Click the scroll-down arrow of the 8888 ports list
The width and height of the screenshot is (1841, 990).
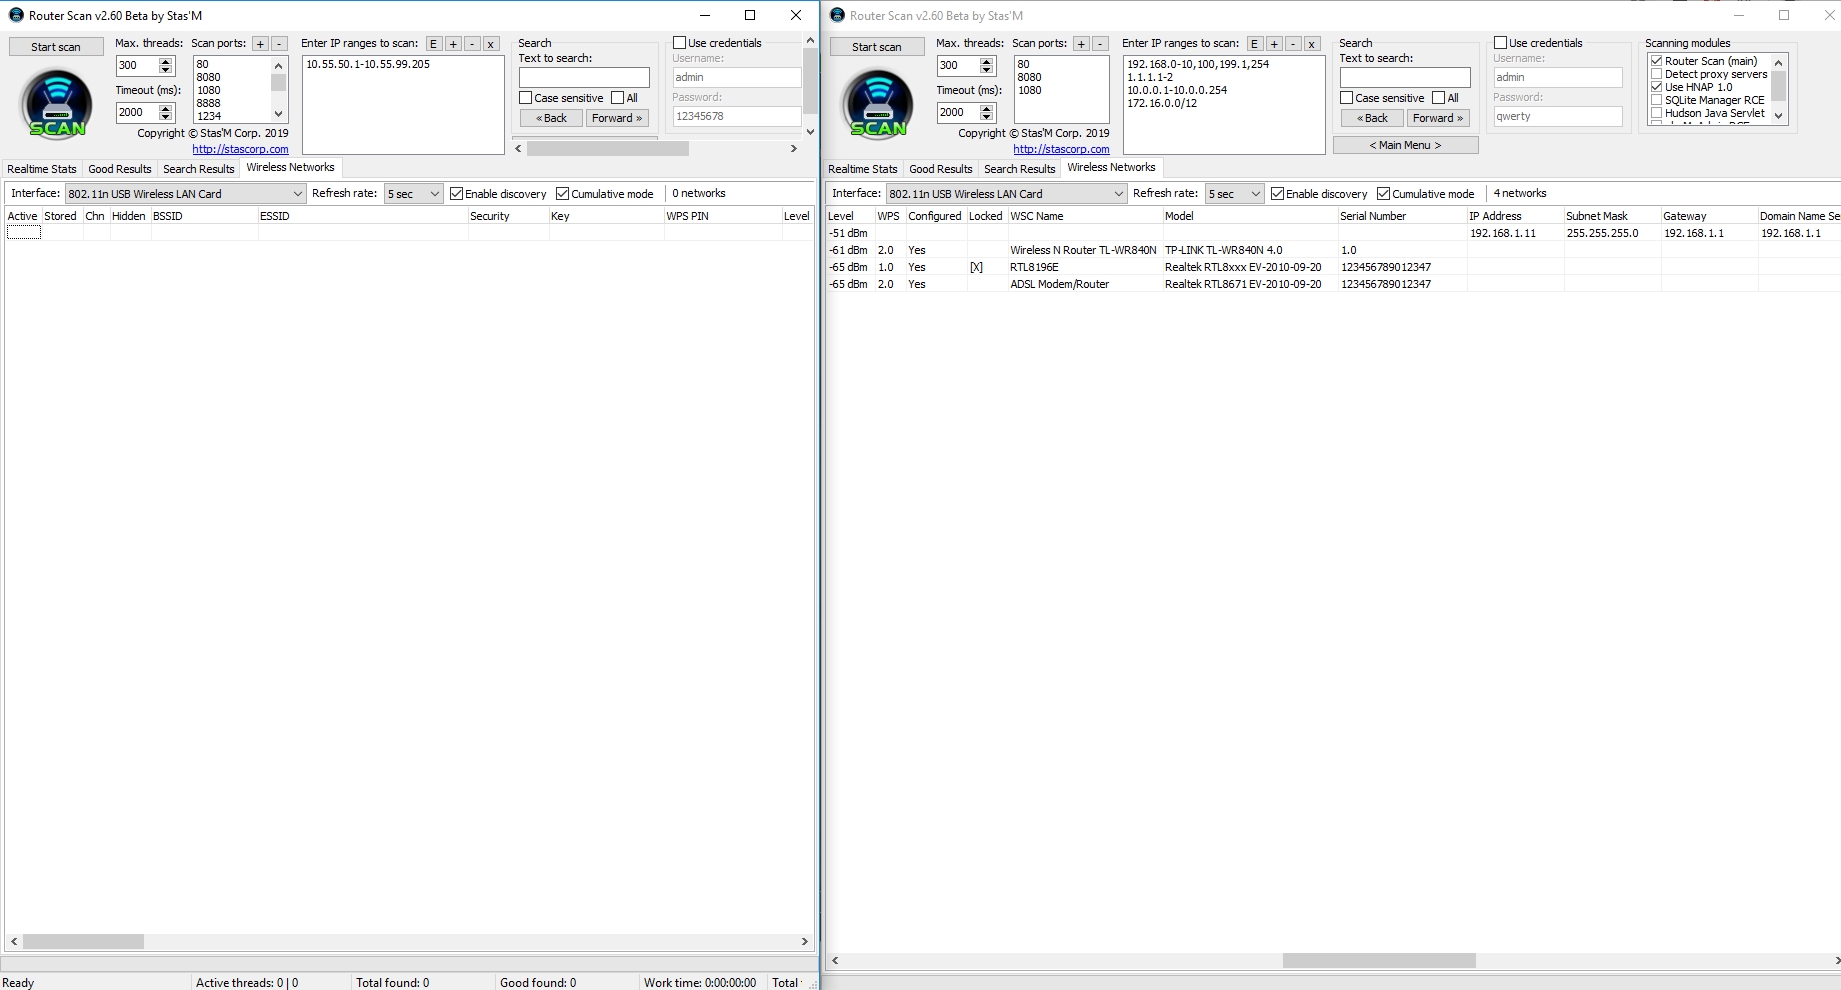[278, 114]
